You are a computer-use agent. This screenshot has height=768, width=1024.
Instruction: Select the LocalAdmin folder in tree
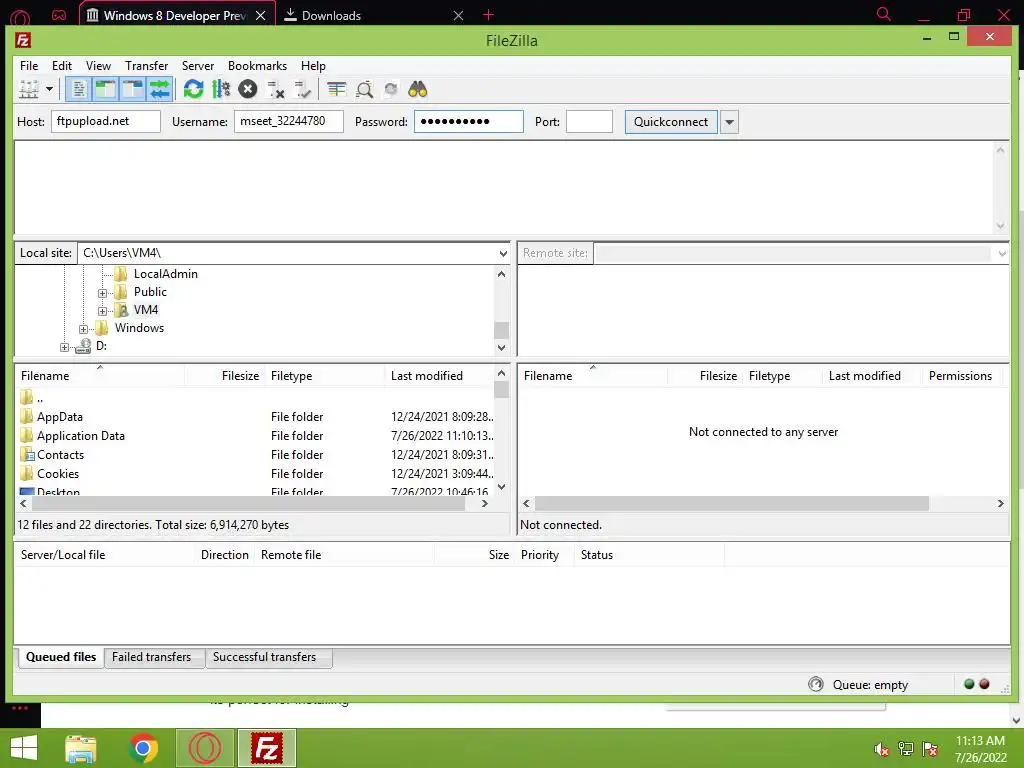pyautogui.click(x=165, y=274)
